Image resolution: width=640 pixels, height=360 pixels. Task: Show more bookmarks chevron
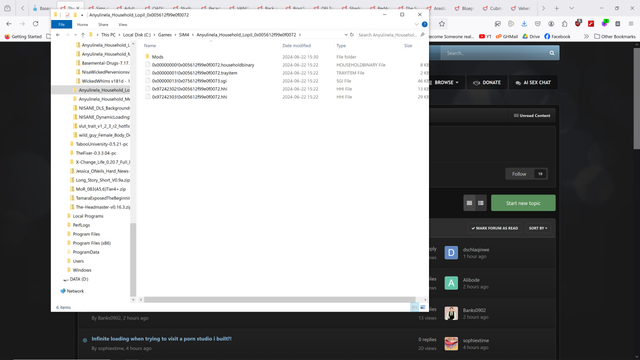coord(586,36)
